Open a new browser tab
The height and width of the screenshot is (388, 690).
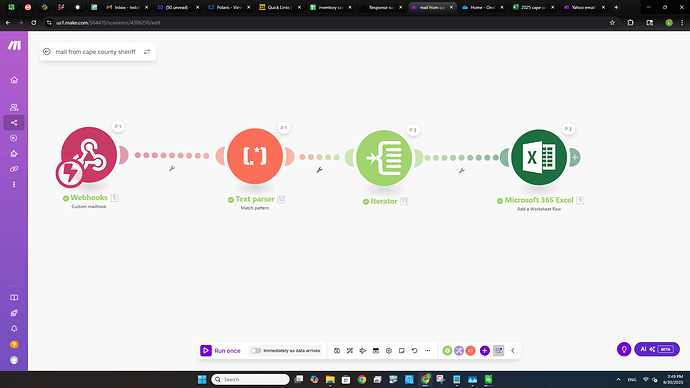pyautogui.click(x=616, y=7)
